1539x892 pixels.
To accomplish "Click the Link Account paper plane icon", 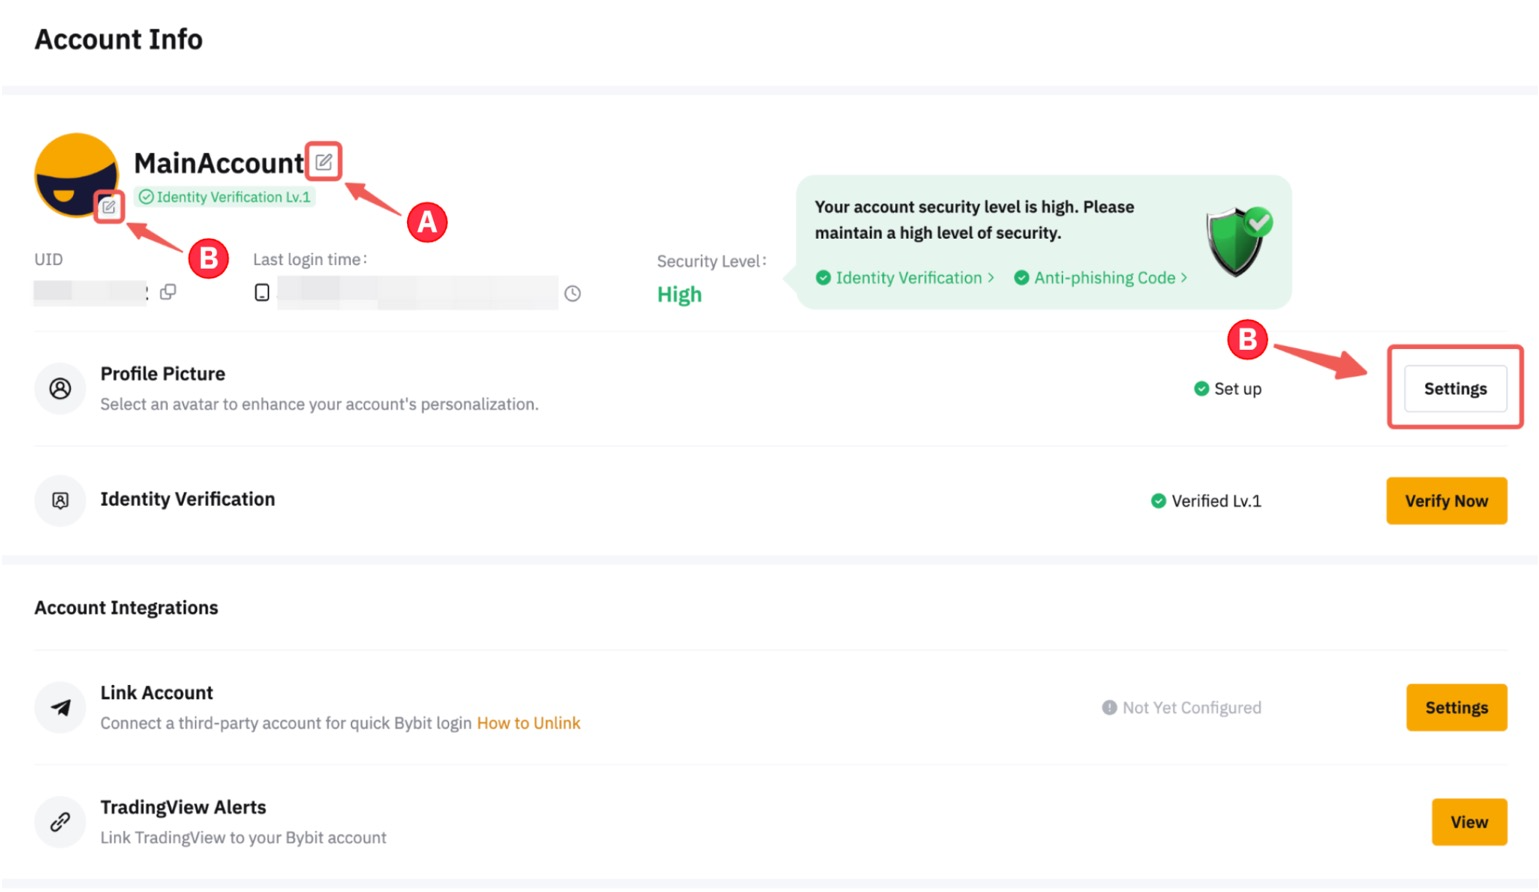I will pyautogui.click(x=60, y=708).
